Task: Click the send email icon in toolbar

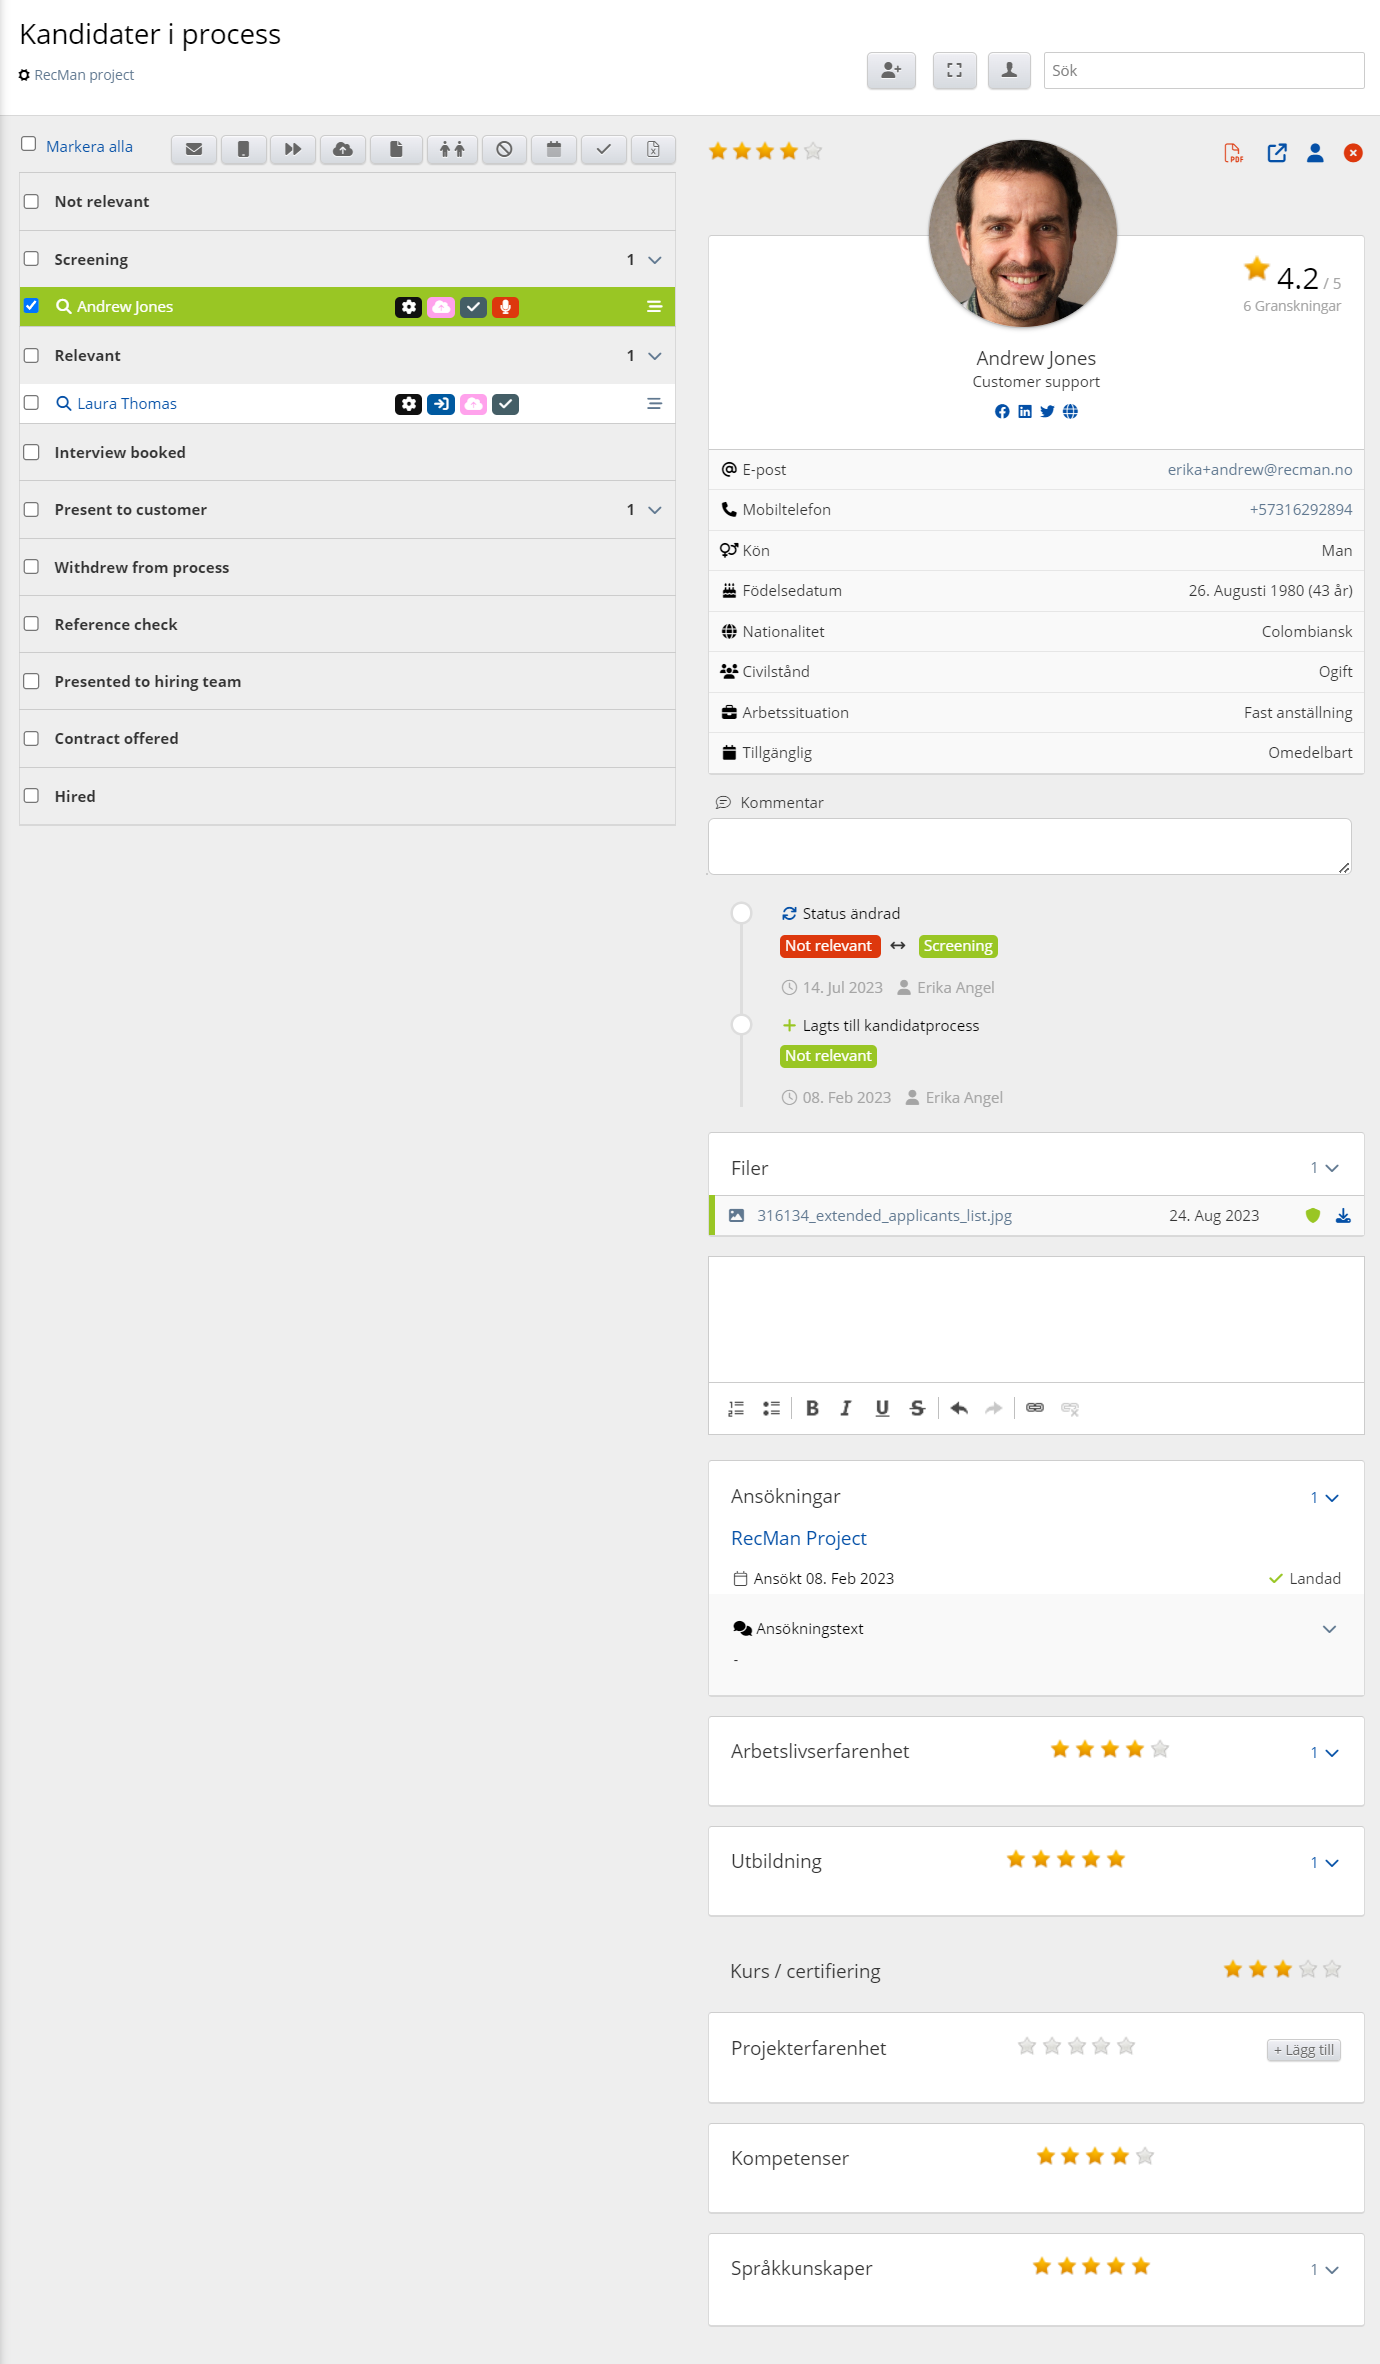Action: (194, 149)
